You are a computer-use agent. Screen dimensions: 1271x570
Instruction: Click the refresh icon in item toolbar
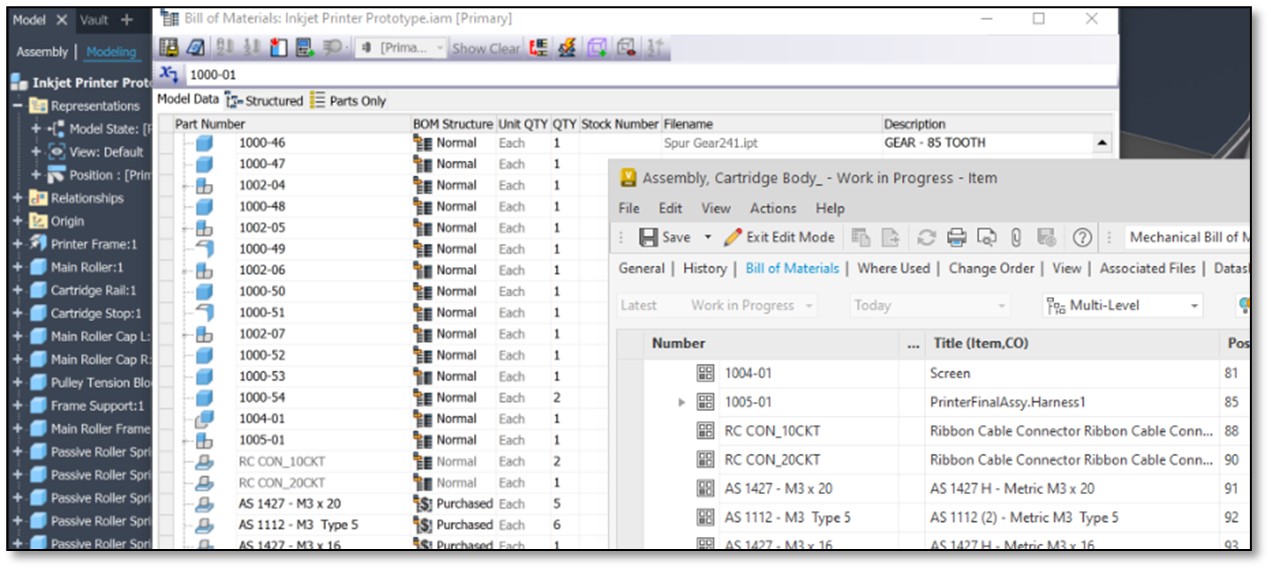tap(926, 237)
